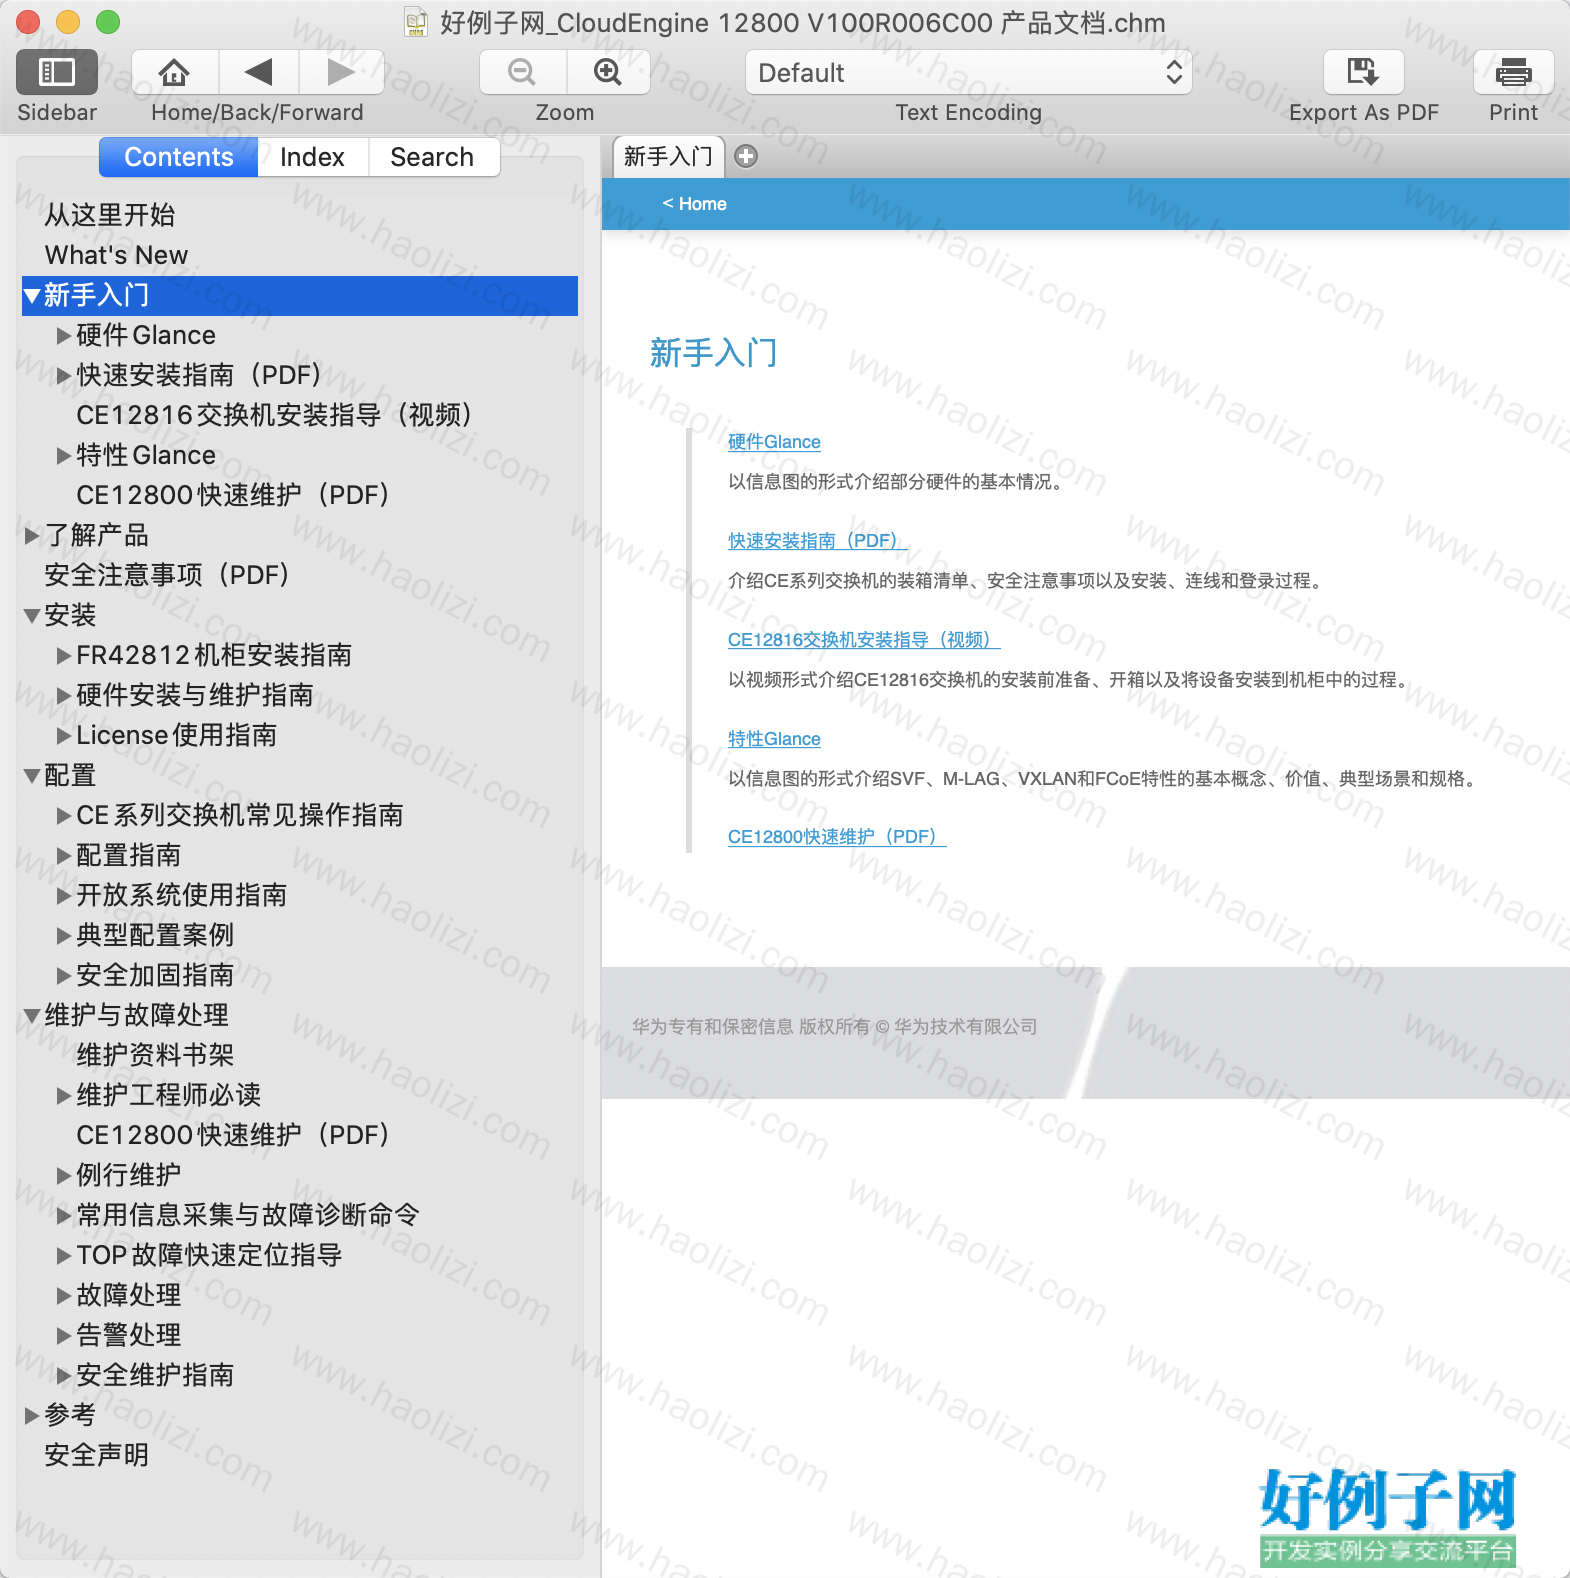This screenshot has width=1570, height=1578.
Task: Open the 特性Glance link in page
Action: 774,739
